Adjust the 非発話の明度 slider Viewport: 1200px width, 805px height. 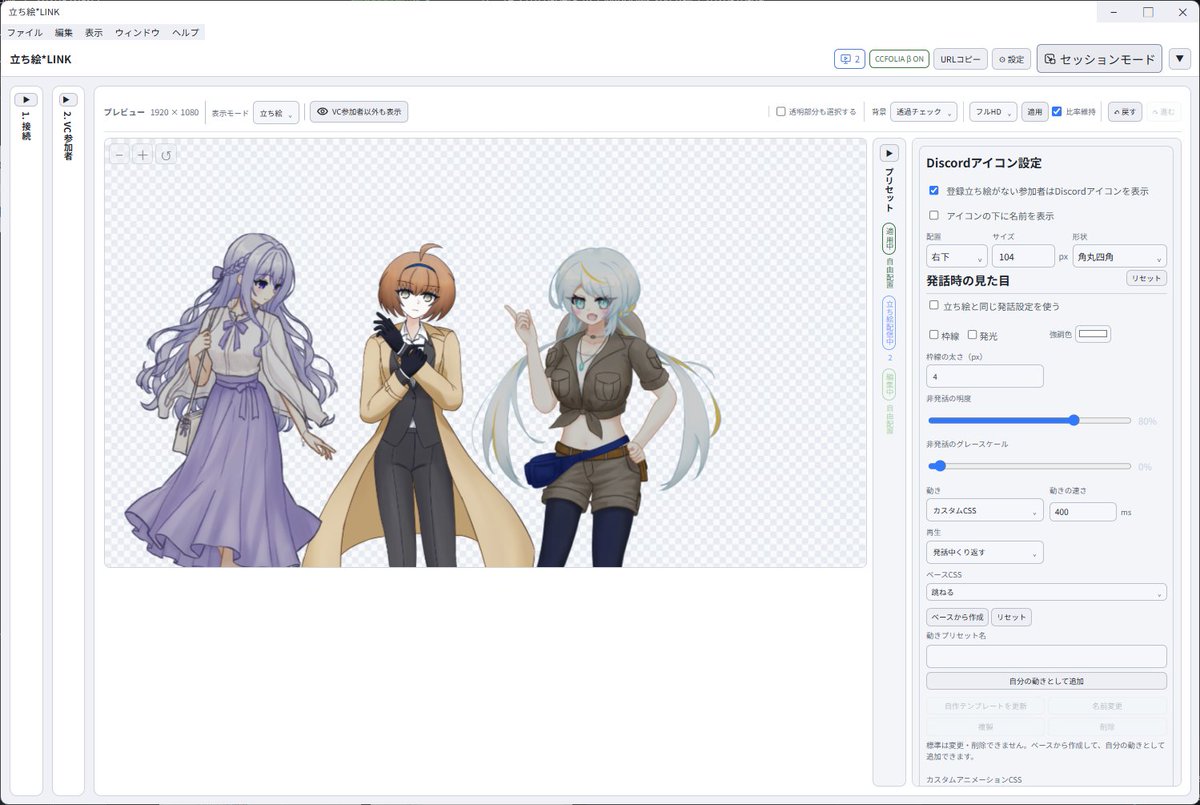click(x=1030, y=421)
